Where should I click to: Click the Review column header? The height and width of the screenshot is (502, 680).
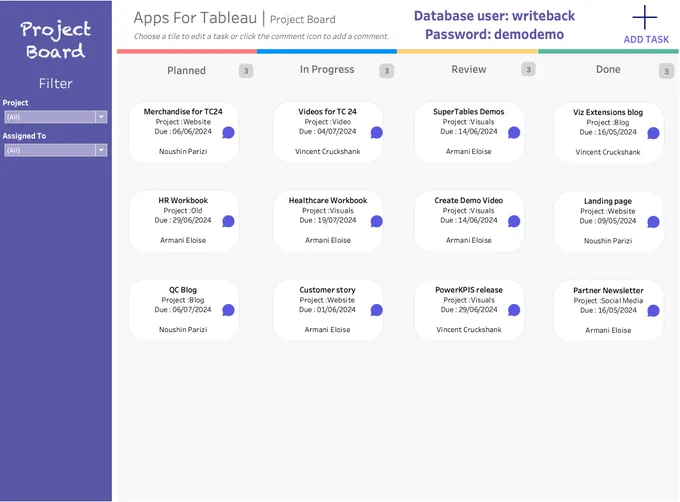pos(469,69)
